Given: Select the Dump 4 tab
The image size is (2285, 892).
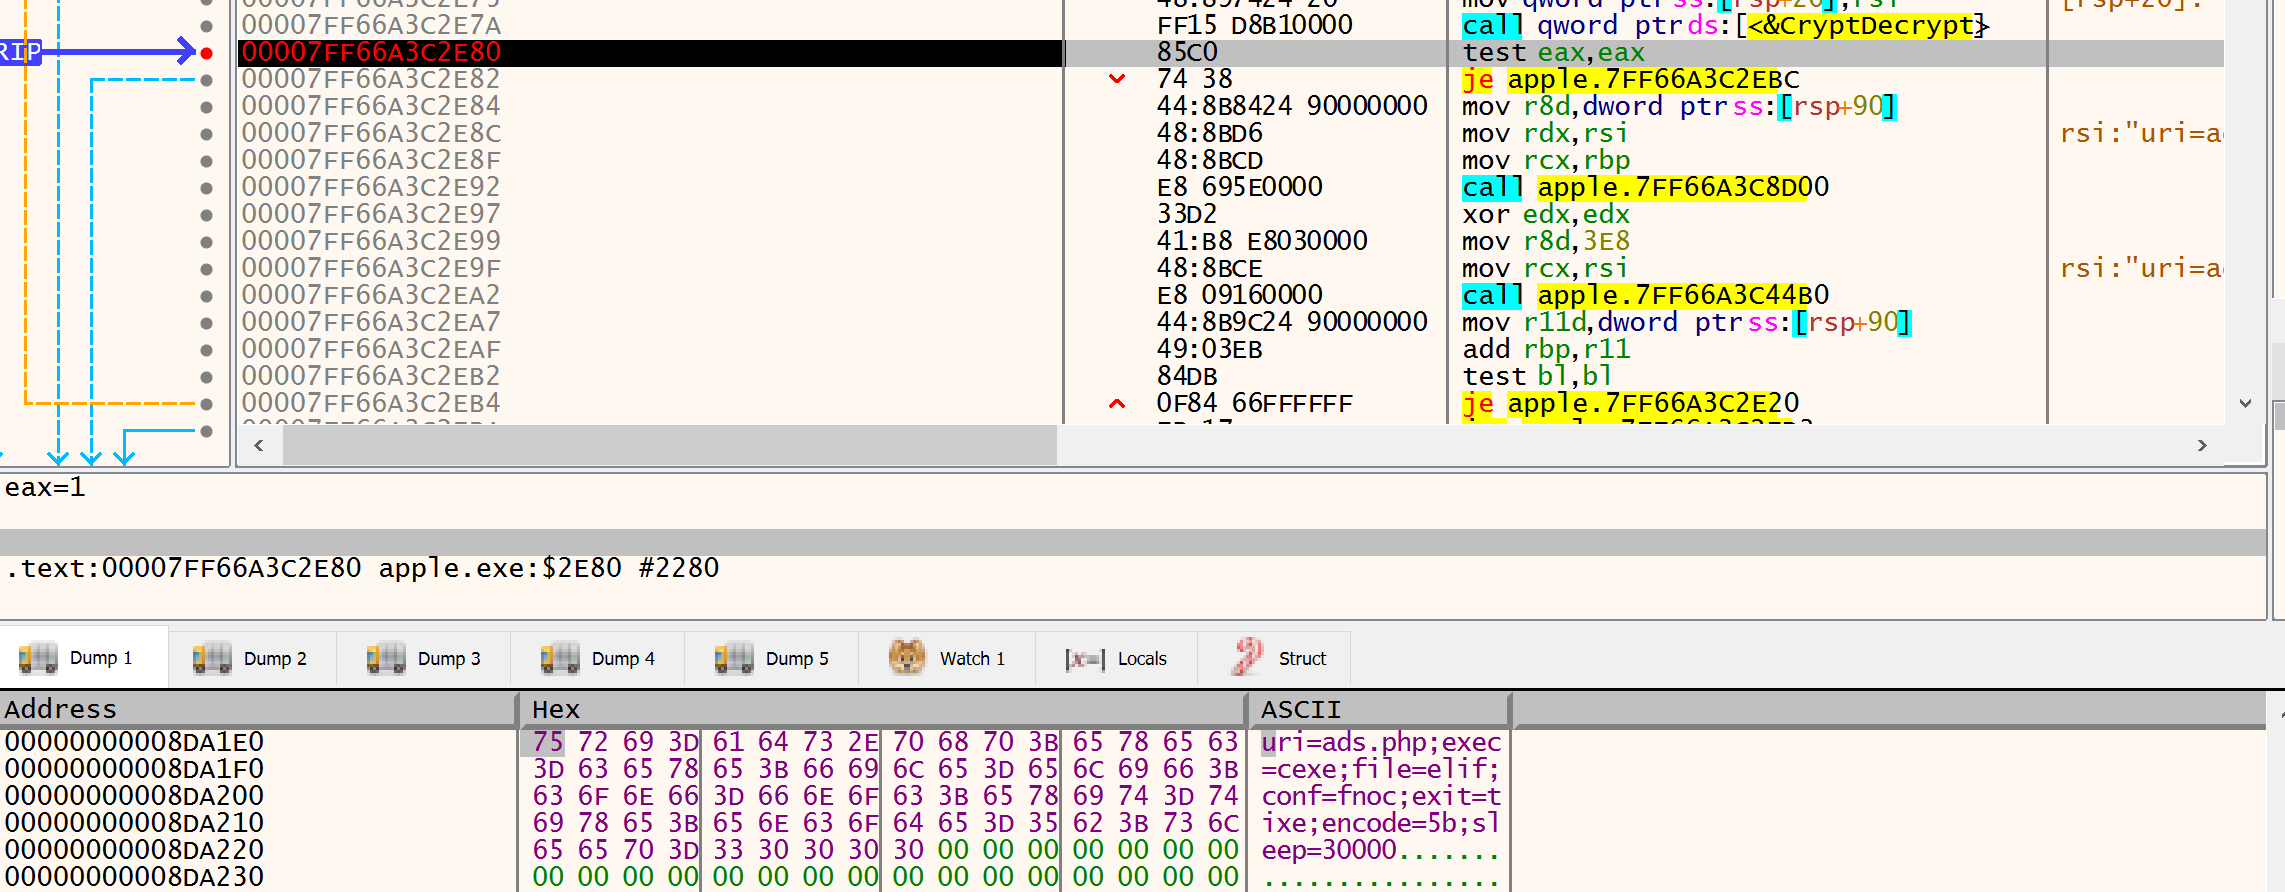Looking at the screenshot, I should (x=598, y=658).
